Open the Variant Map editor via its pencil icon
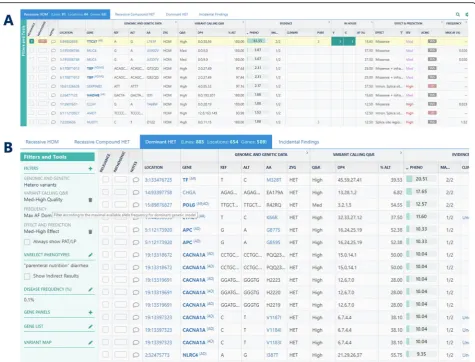 tap(90, 342)
